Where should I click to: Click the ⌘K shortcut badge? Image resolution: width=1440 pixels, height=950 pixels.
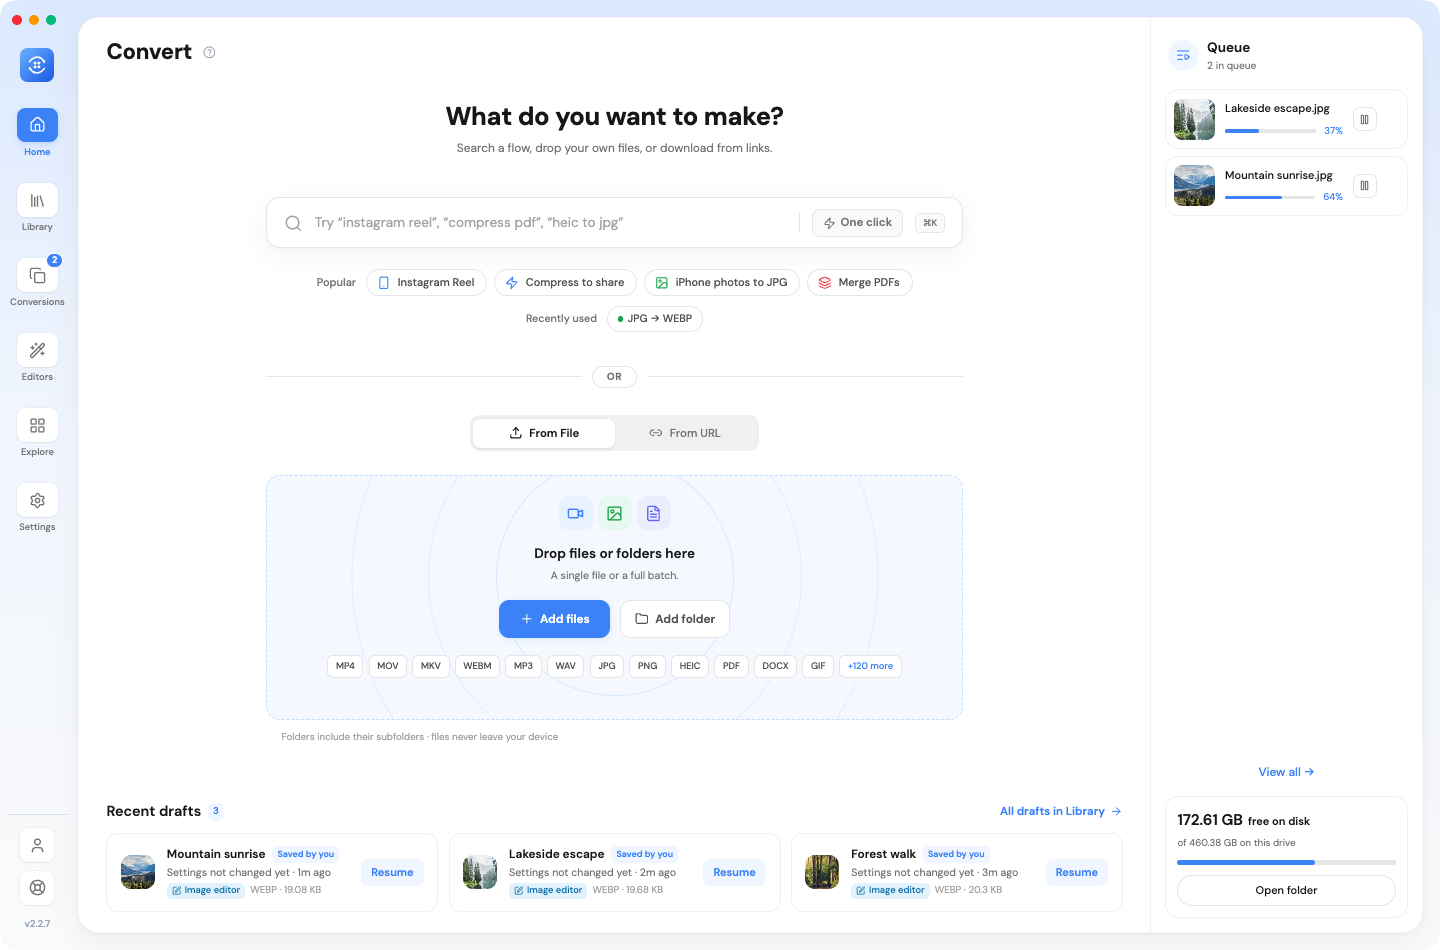click(x=930, y=223)
